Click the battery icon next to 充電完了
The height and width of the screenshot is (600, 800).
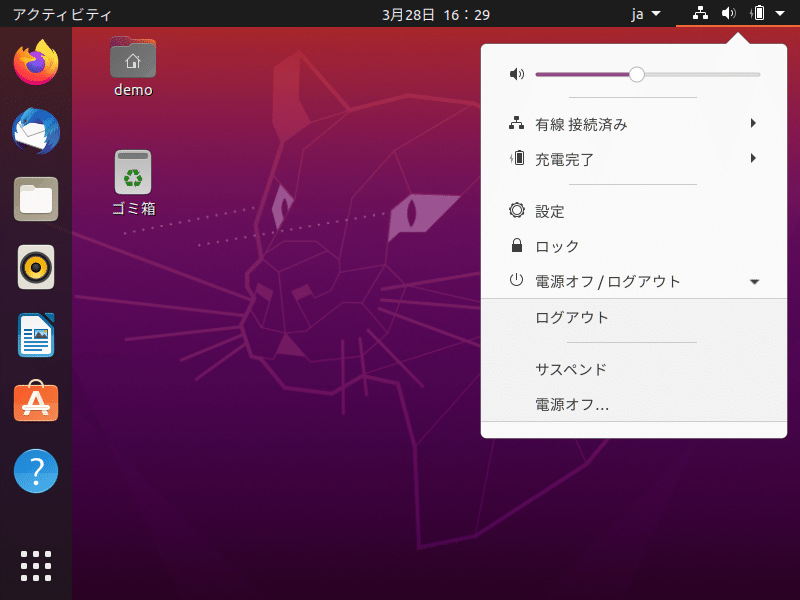(516, 158)
